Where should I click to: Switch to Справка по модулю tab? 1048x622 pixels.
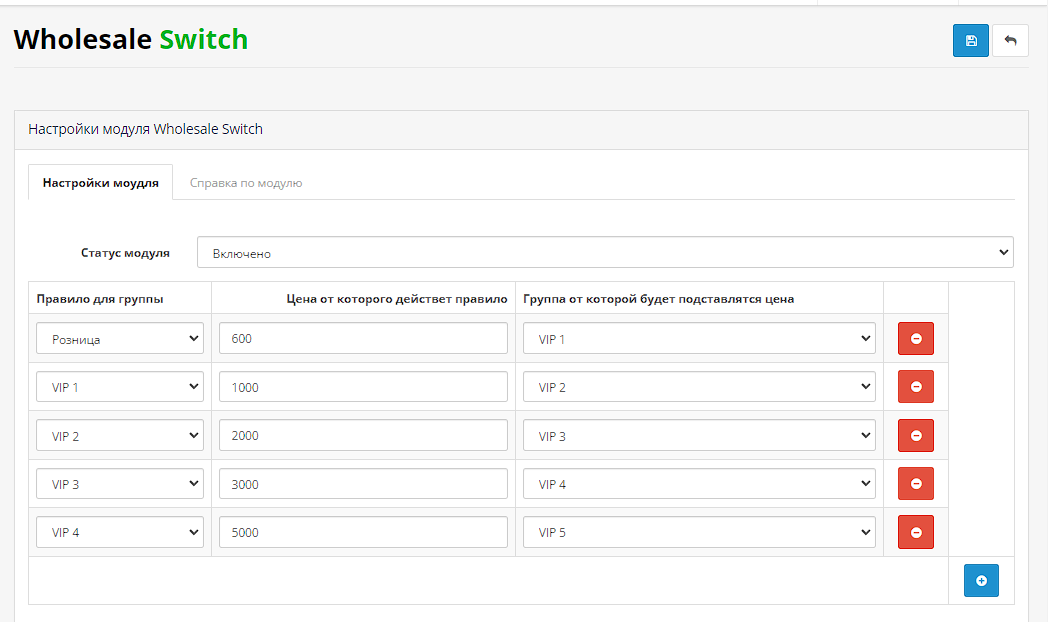(x=246, y=183)
